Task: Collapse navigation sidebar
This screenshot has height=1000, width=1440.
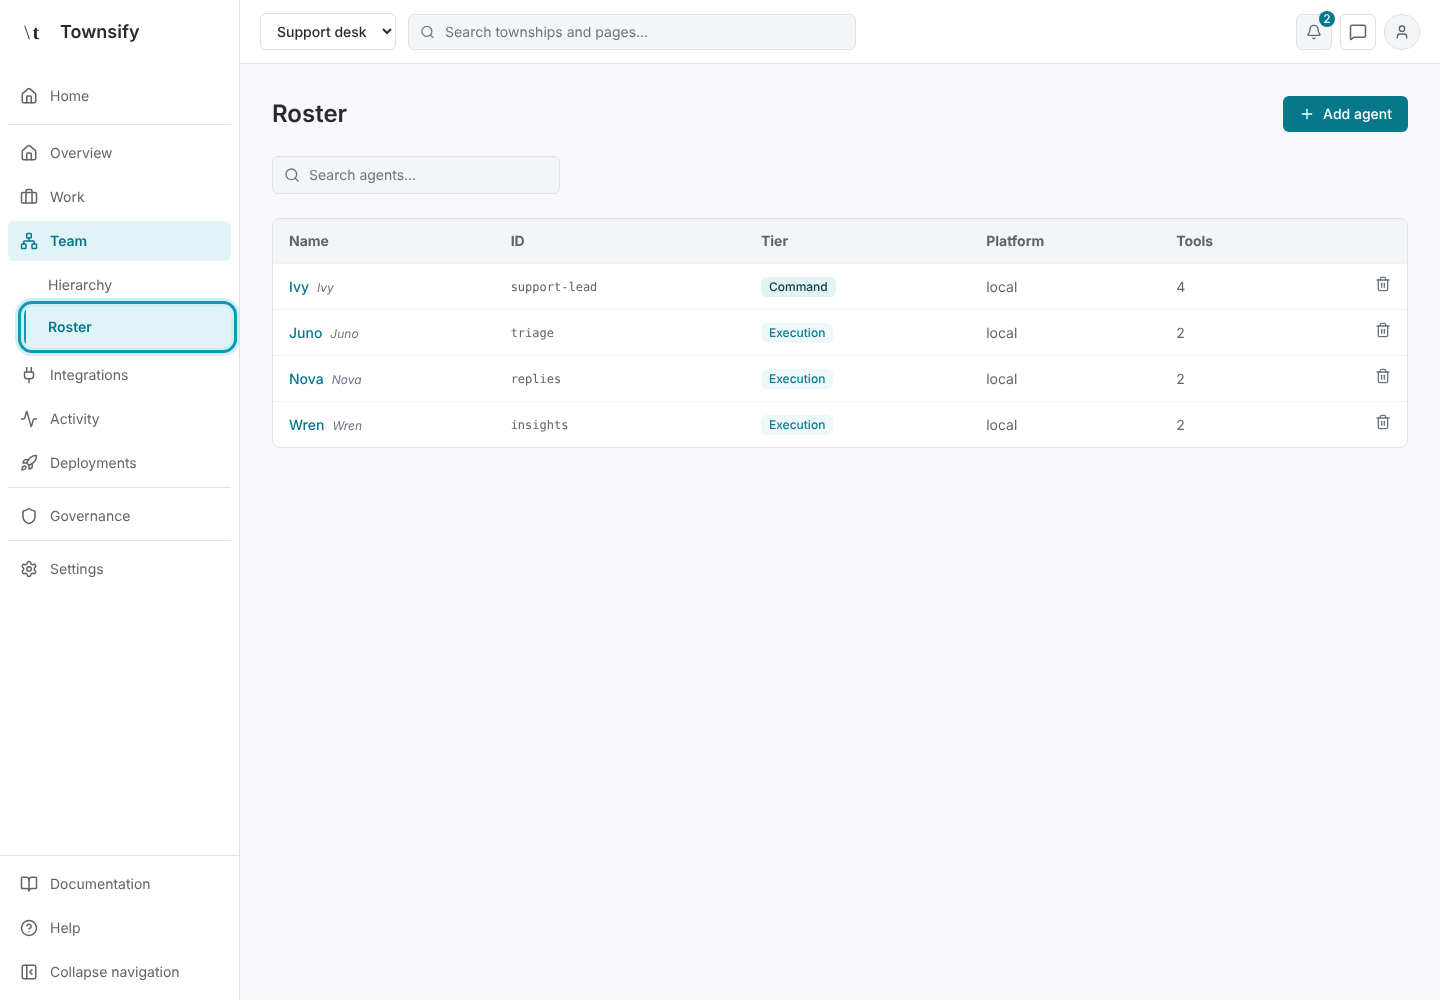Action: (119, 972)
